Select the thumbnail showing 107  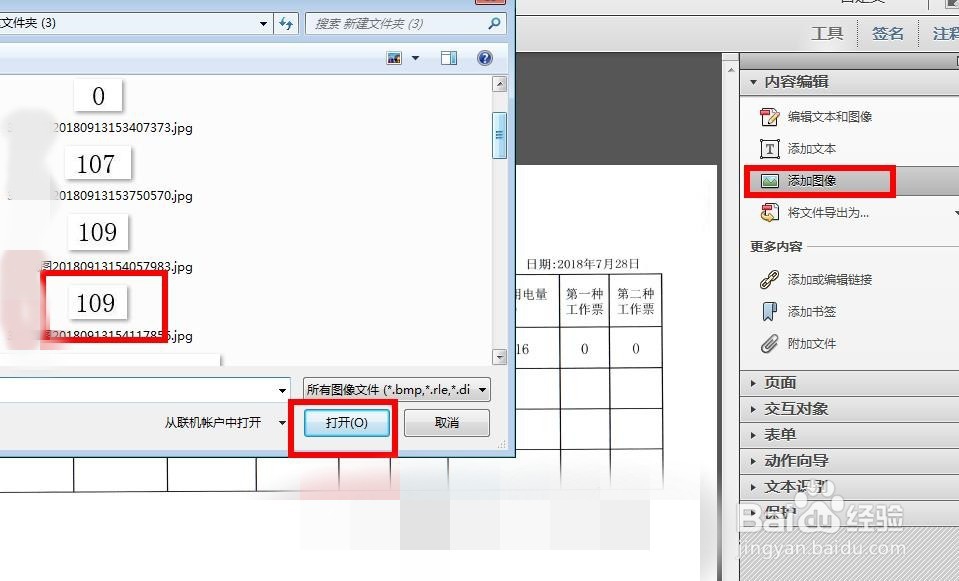pos(96,163)
